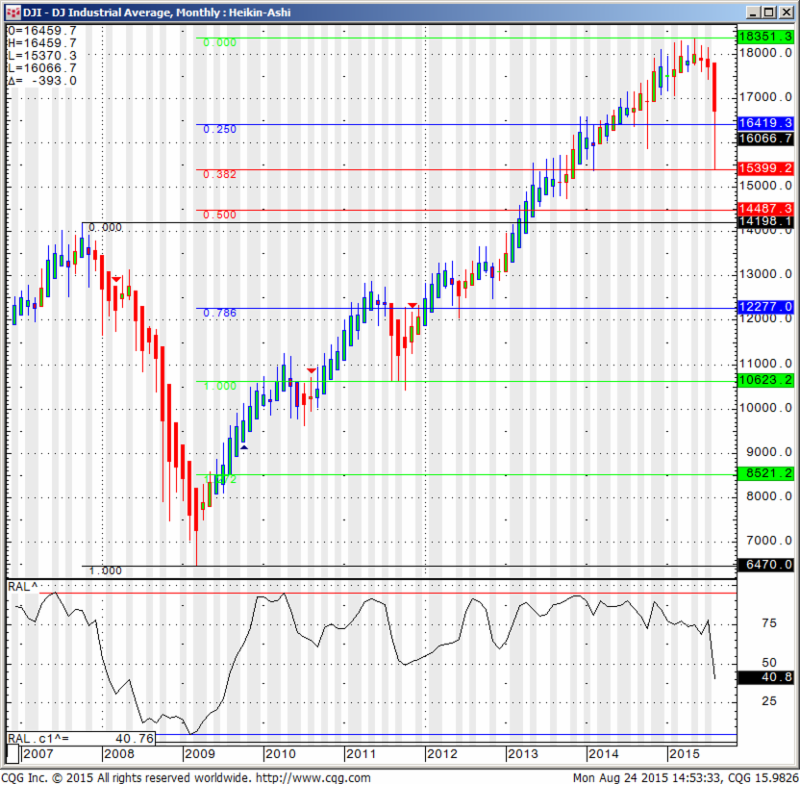
Task: Click the RAL.c1^= 40.76 readout box
Action: [81, 739]
